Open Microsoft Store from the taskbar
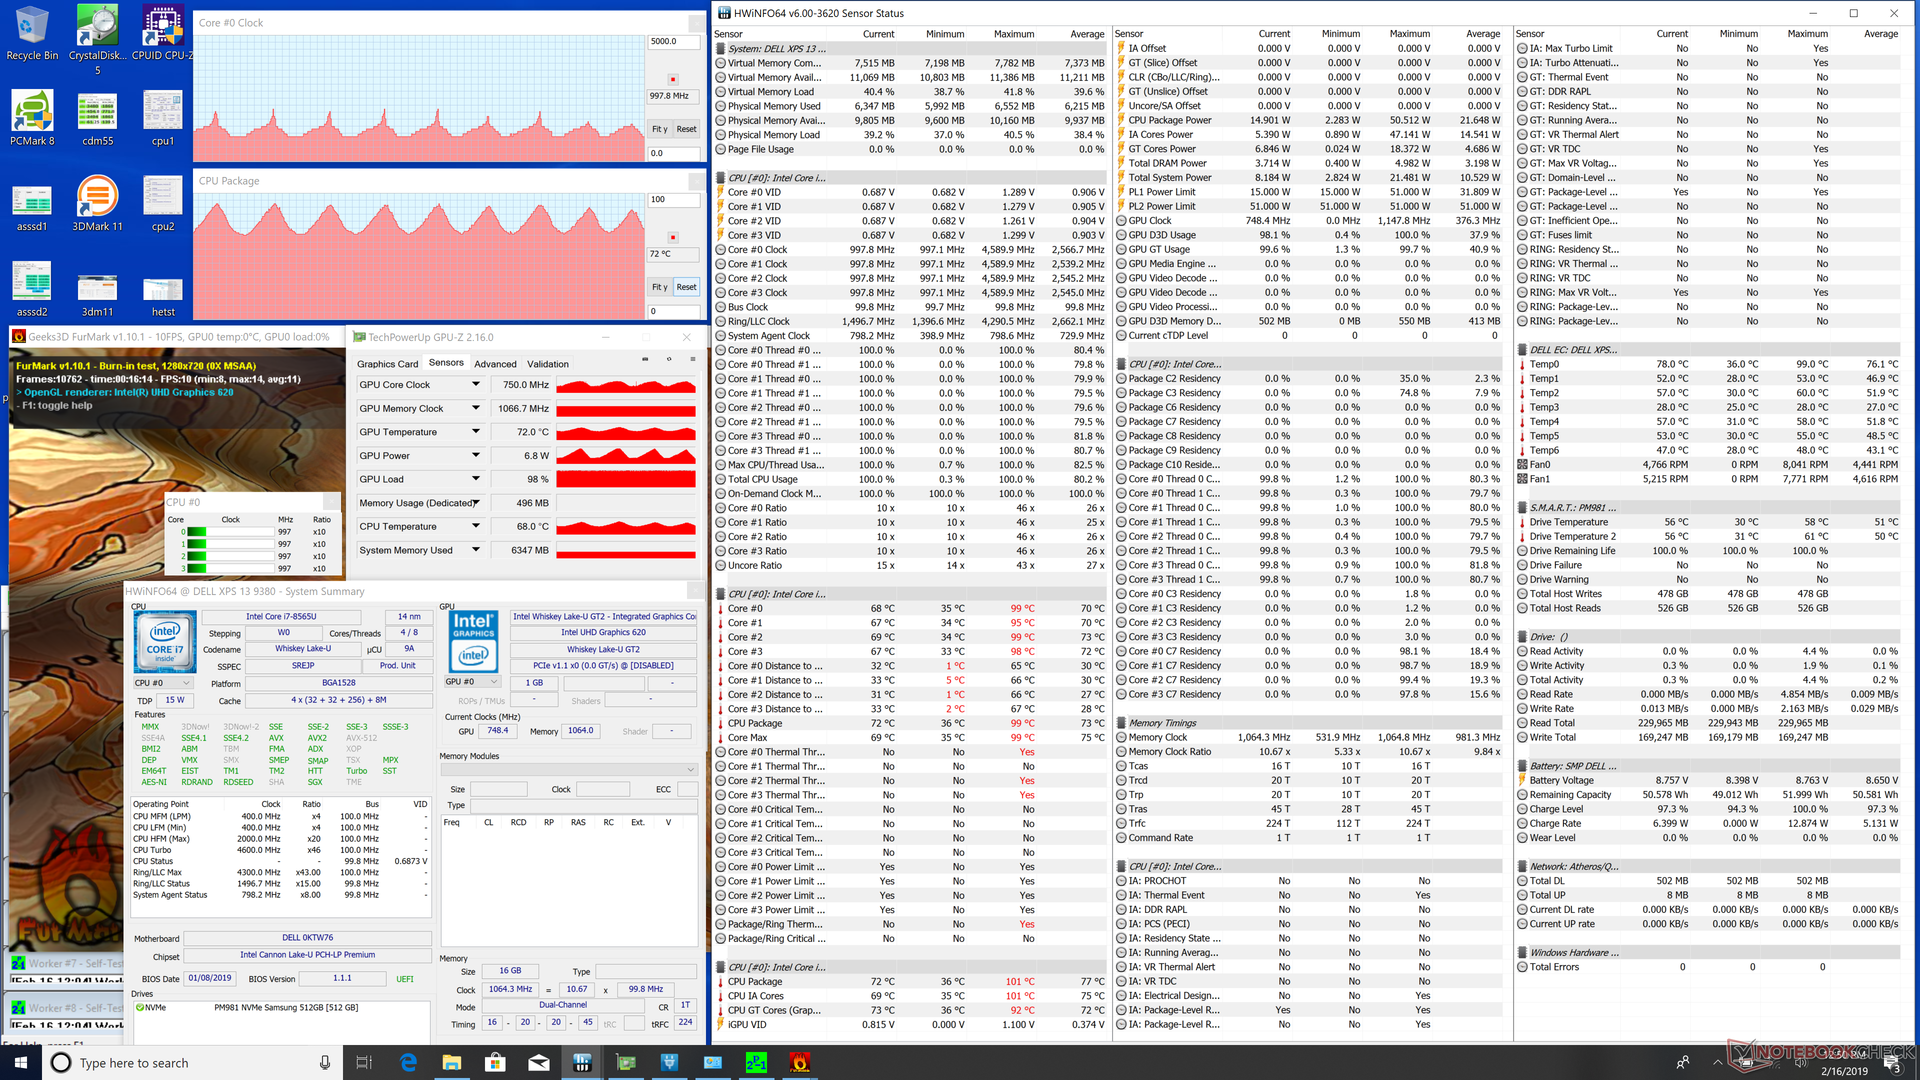This screenshot has height=1080, width=1920. point(495,1062)
